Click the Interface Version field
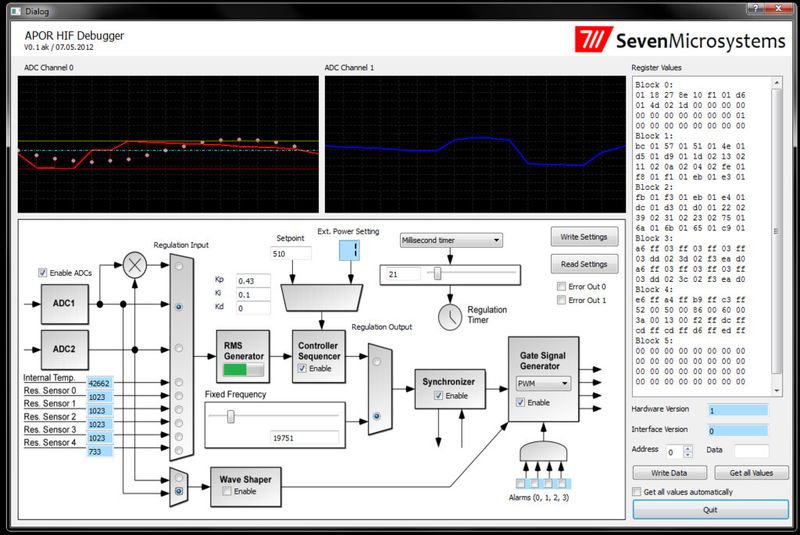This screenshot has height=535, width=800. point(738,430)
